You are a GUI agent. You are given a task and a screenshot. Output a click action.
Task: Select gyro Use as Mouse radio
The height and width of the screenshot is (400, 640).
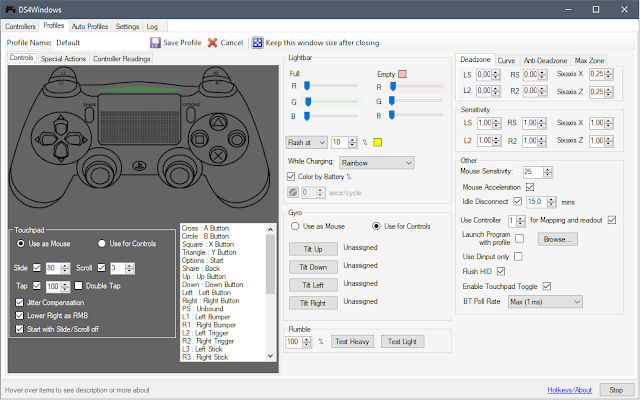point(295,226)
